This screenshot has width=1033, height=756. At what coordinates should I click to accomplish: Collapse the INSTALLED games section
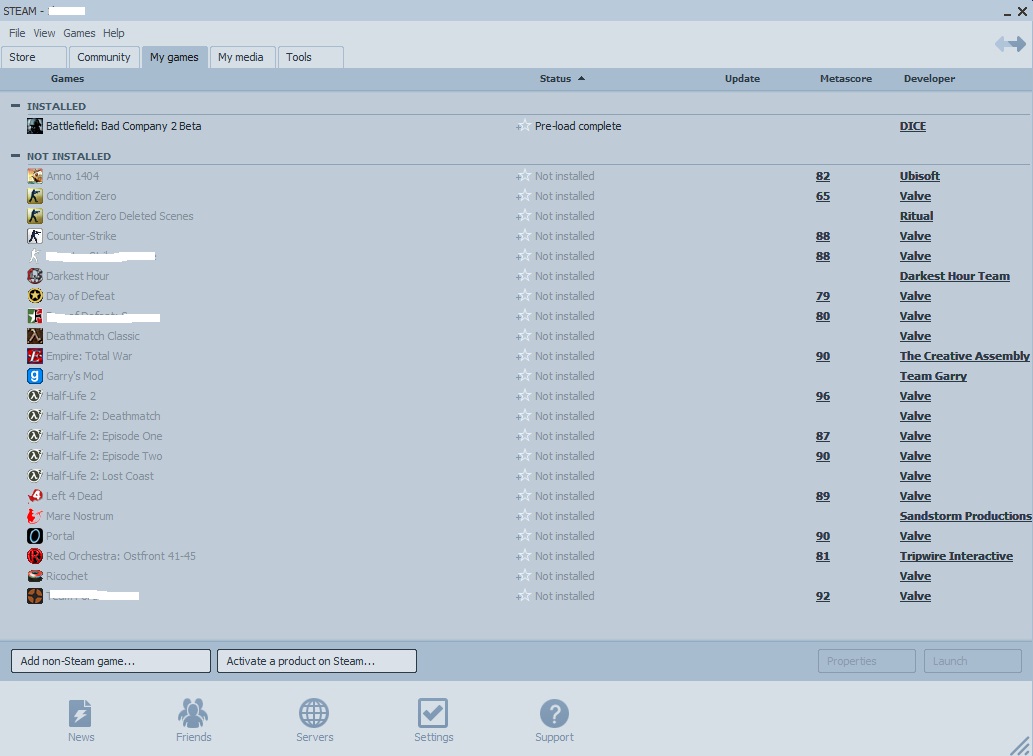click(x=16, y=105)
